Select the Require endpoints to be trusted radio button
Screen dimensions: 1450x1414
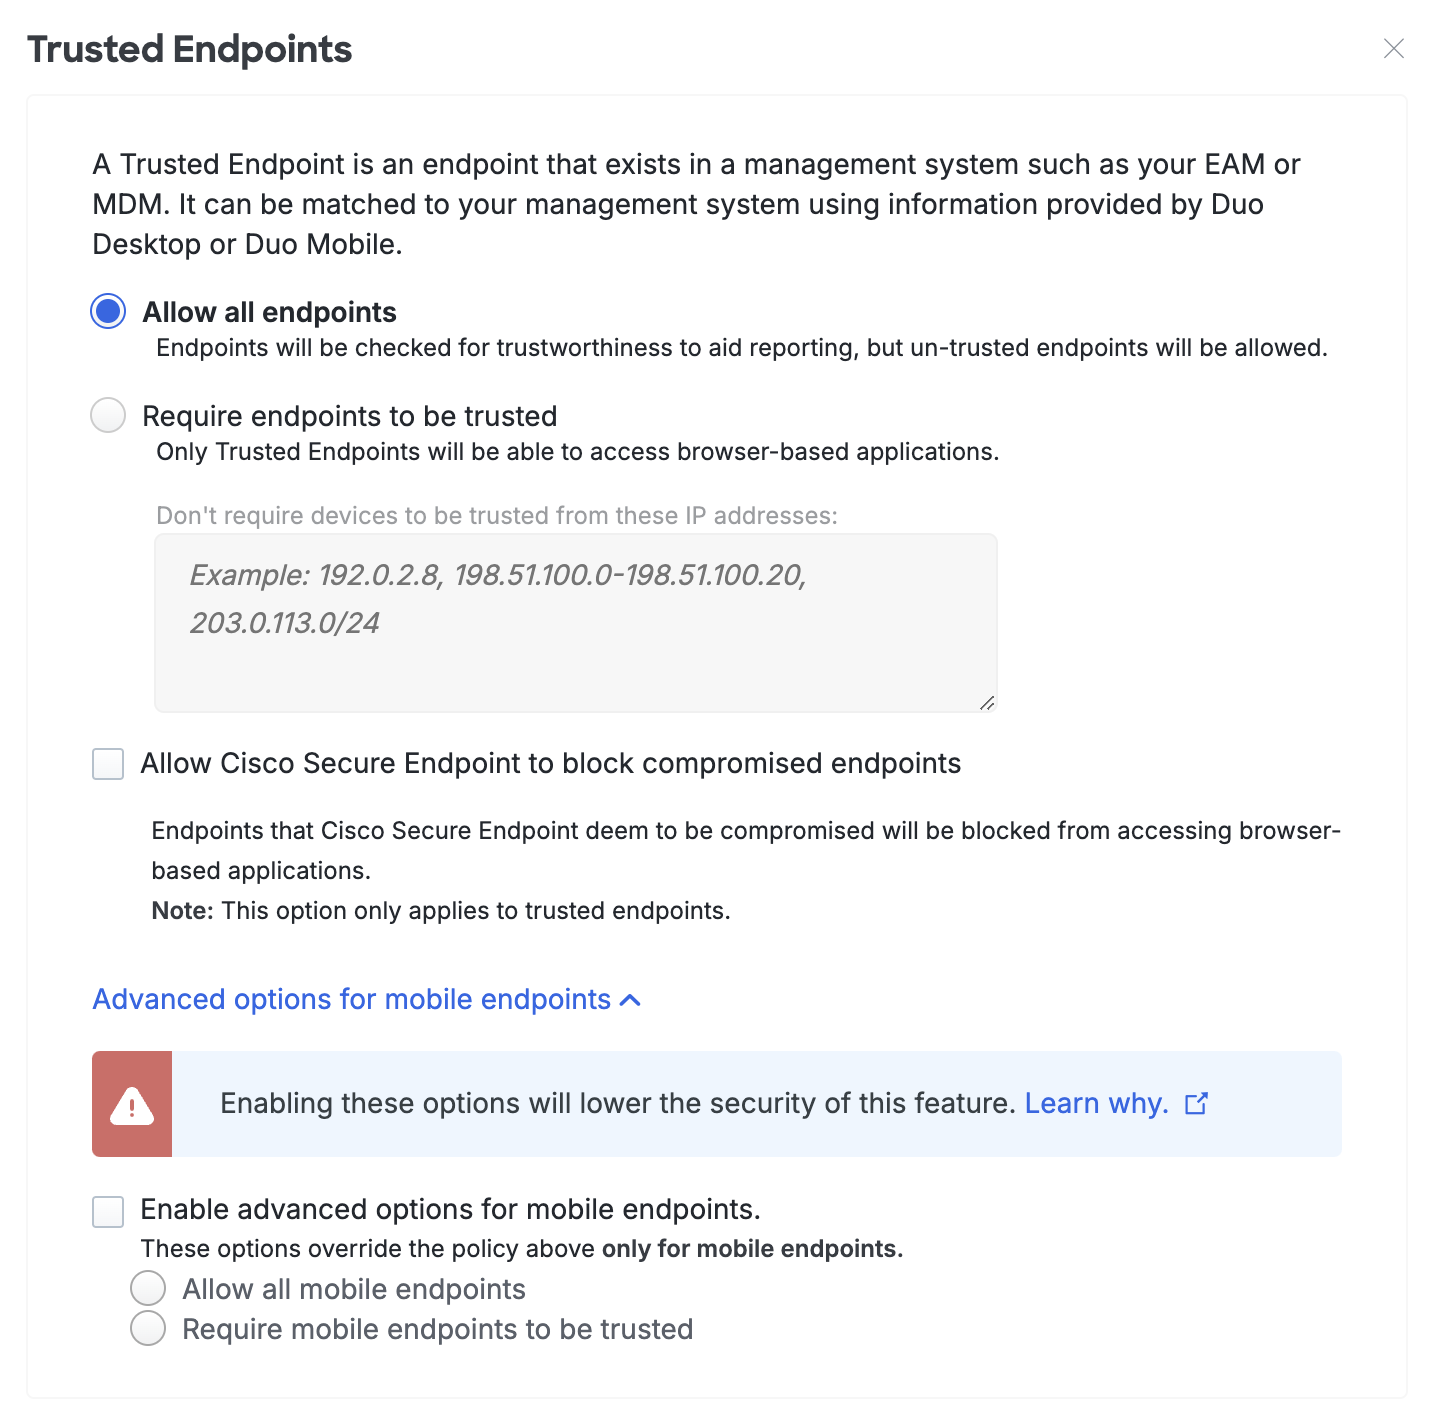click(x=108, y=415)
